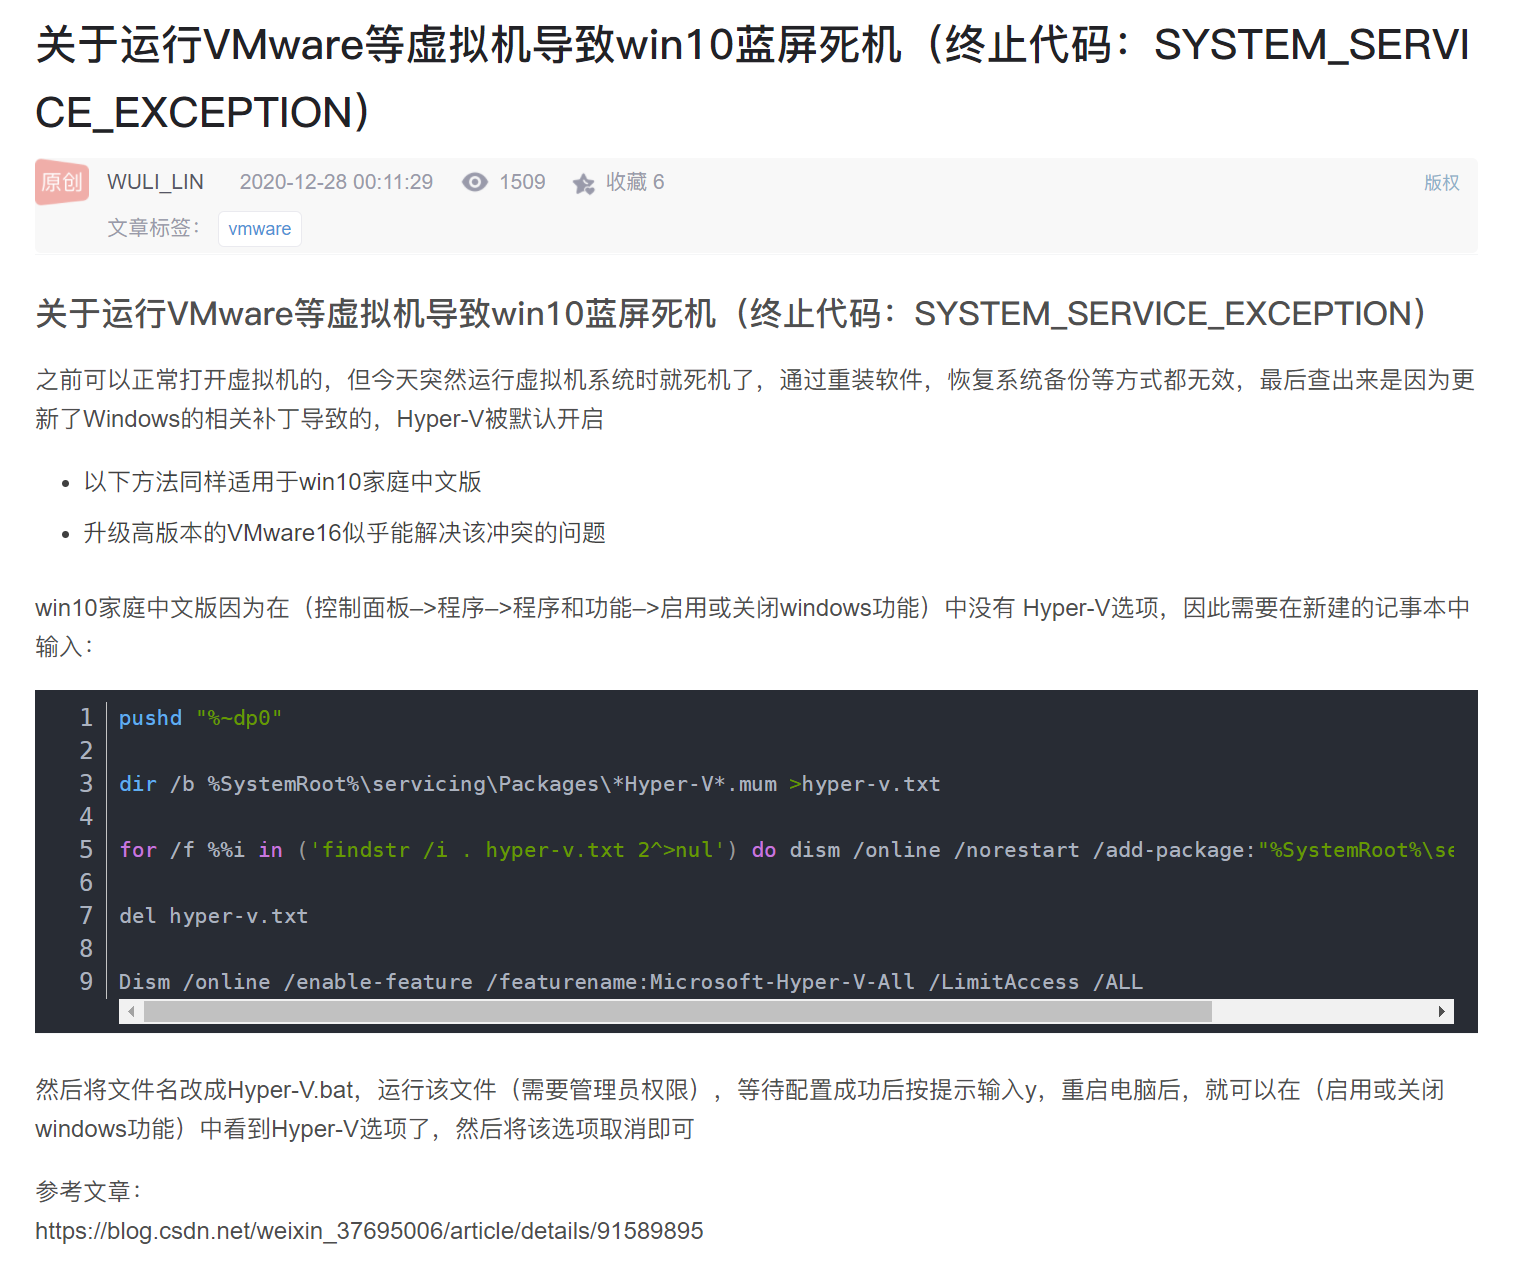Click line number 5 in code block
The image size is (1514, 1266).
point(86,850)
